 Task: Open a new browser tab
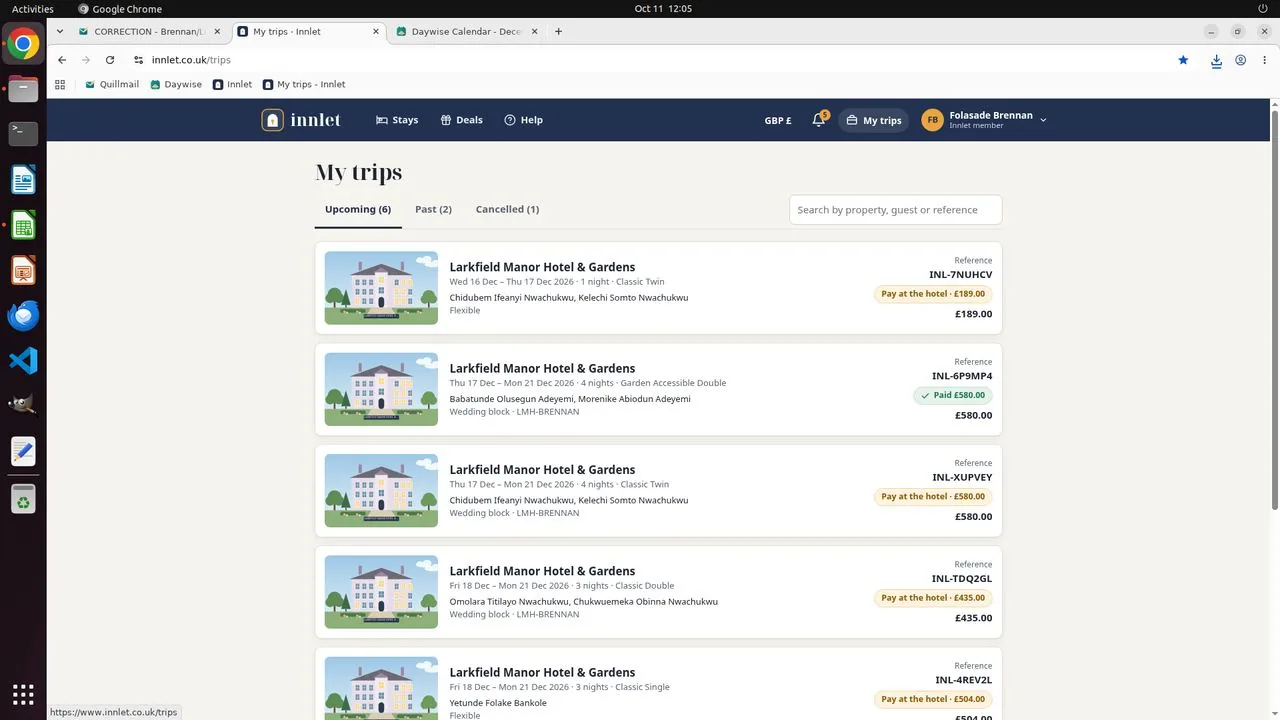(x=558, y=31)
